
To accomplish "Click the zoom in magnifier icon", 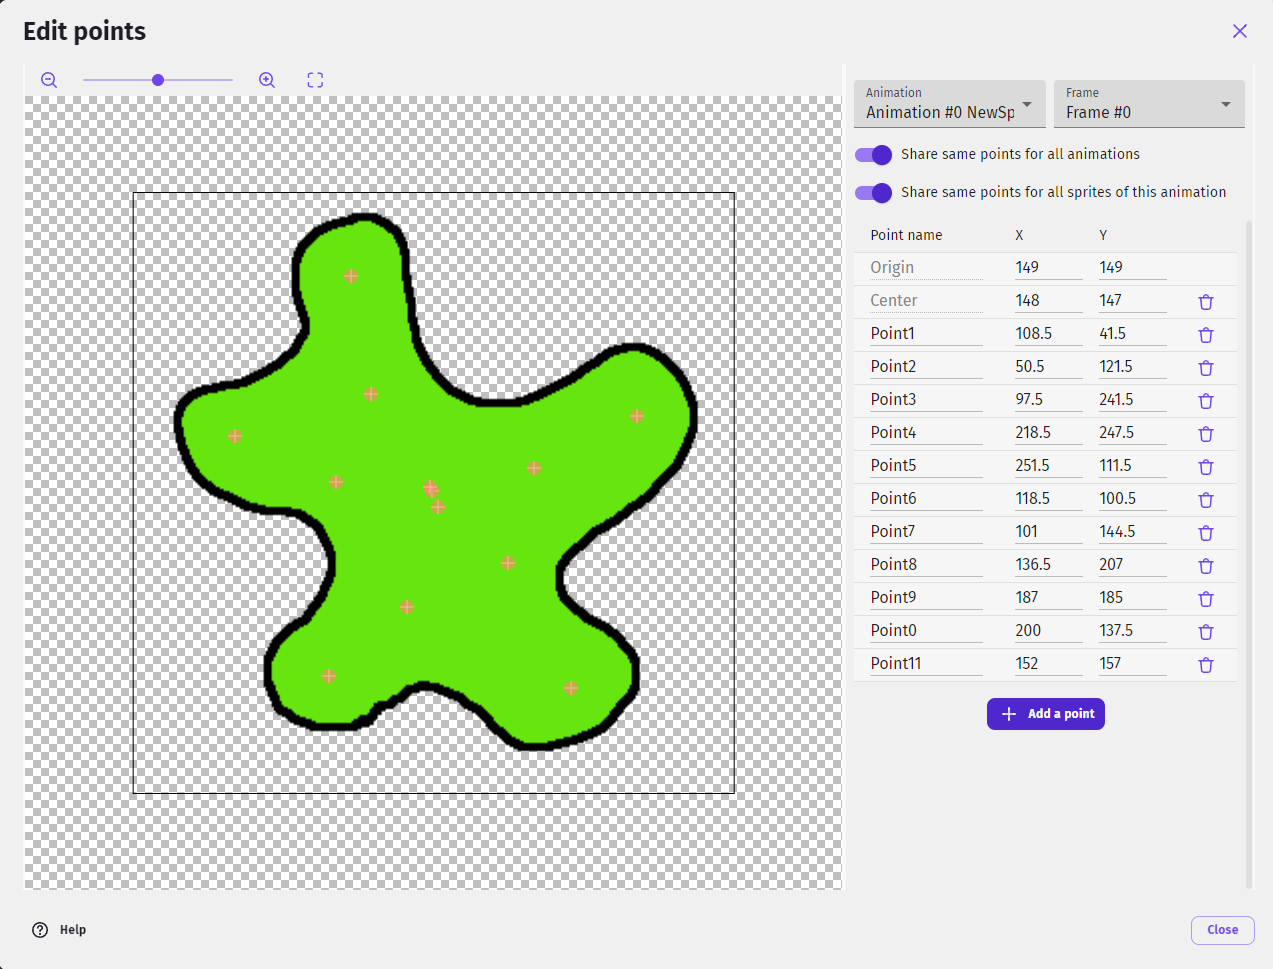I will click(267, 80).
